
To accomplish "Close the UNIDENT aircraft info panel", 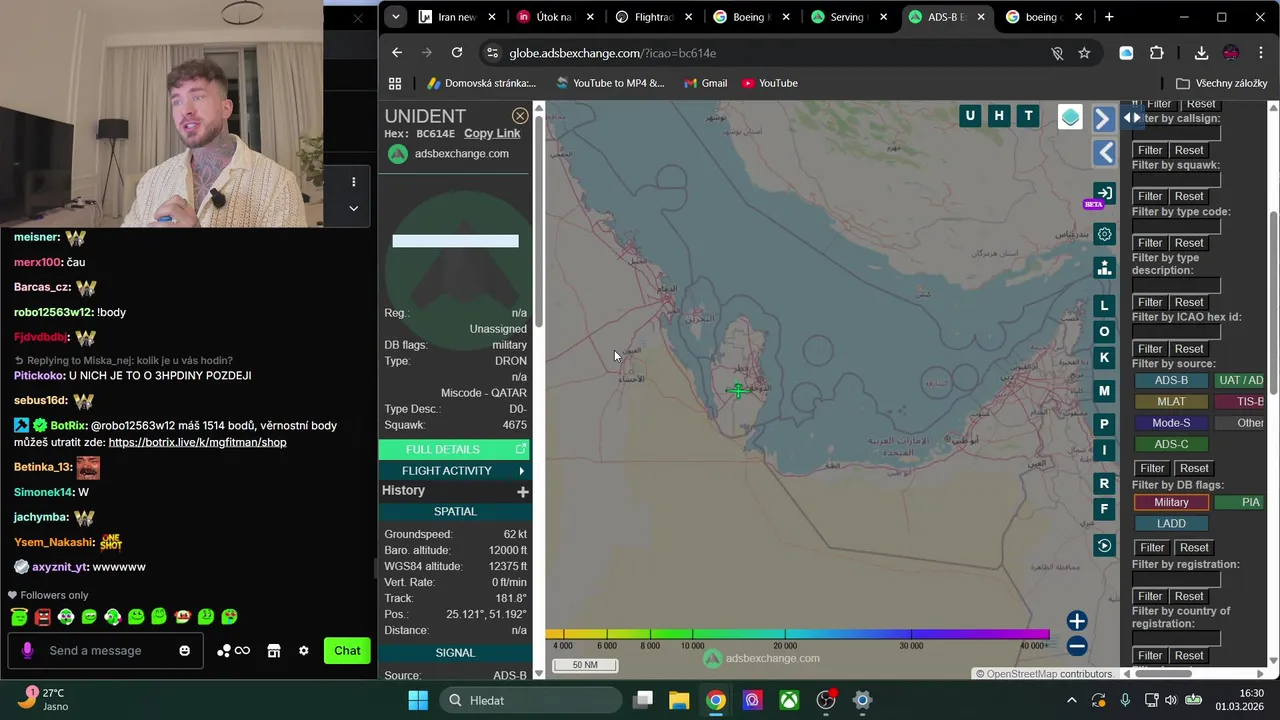I will click(x=520, y=116).
